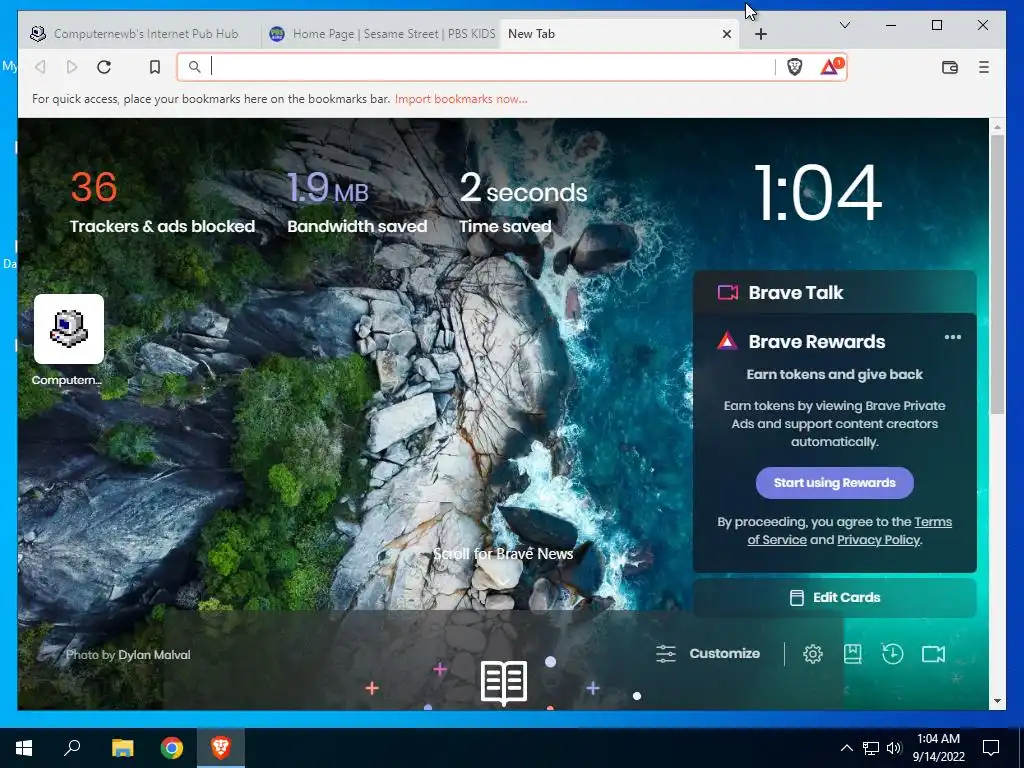Viewport: 1024px width, 768px height.
Task: Open the Brave Wallet icon
Action: (950, 67)
